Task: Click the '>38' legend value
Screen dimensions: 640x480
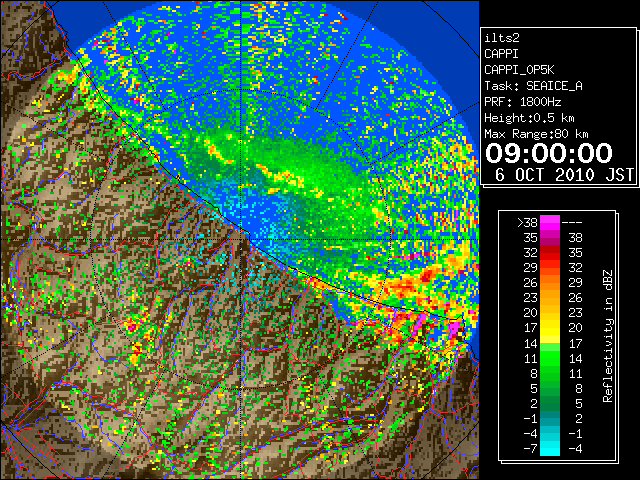Action: pyautogui.click(x=527, y=223)
